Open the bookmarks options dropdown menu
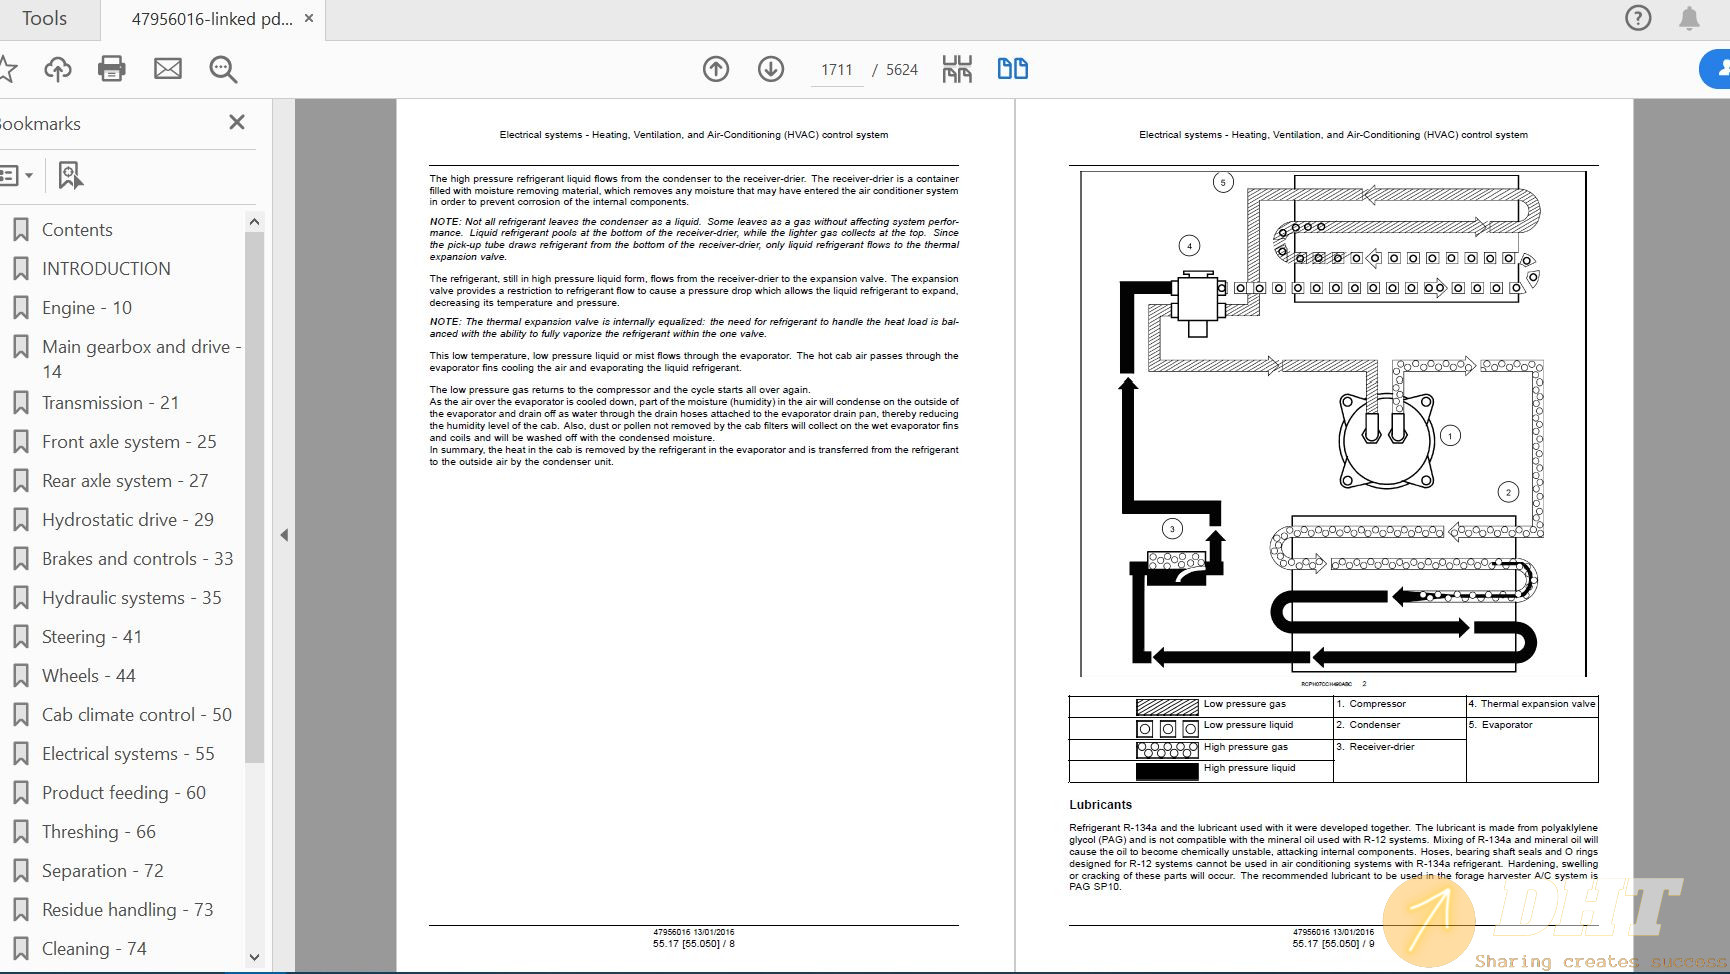1730x974 pixels. click(x=16, y=175)
